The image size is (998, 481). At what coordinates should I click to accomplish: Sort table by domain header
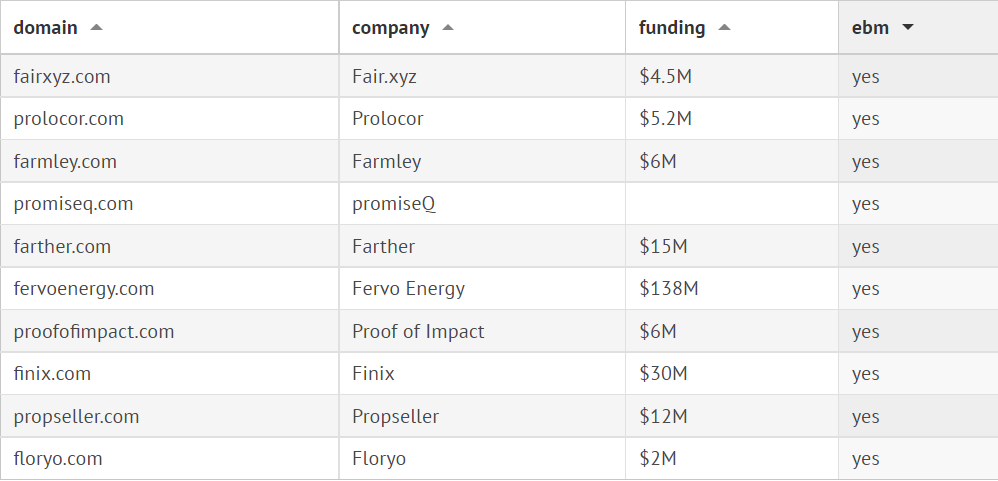click(x=46, y=28)
